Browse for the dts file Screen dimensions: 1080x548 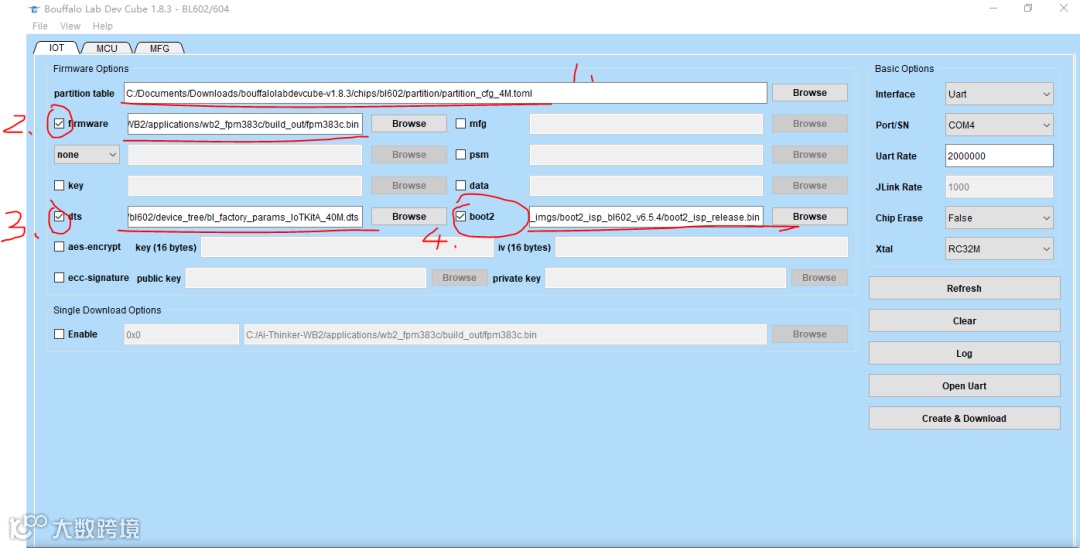tap(409, 216)
